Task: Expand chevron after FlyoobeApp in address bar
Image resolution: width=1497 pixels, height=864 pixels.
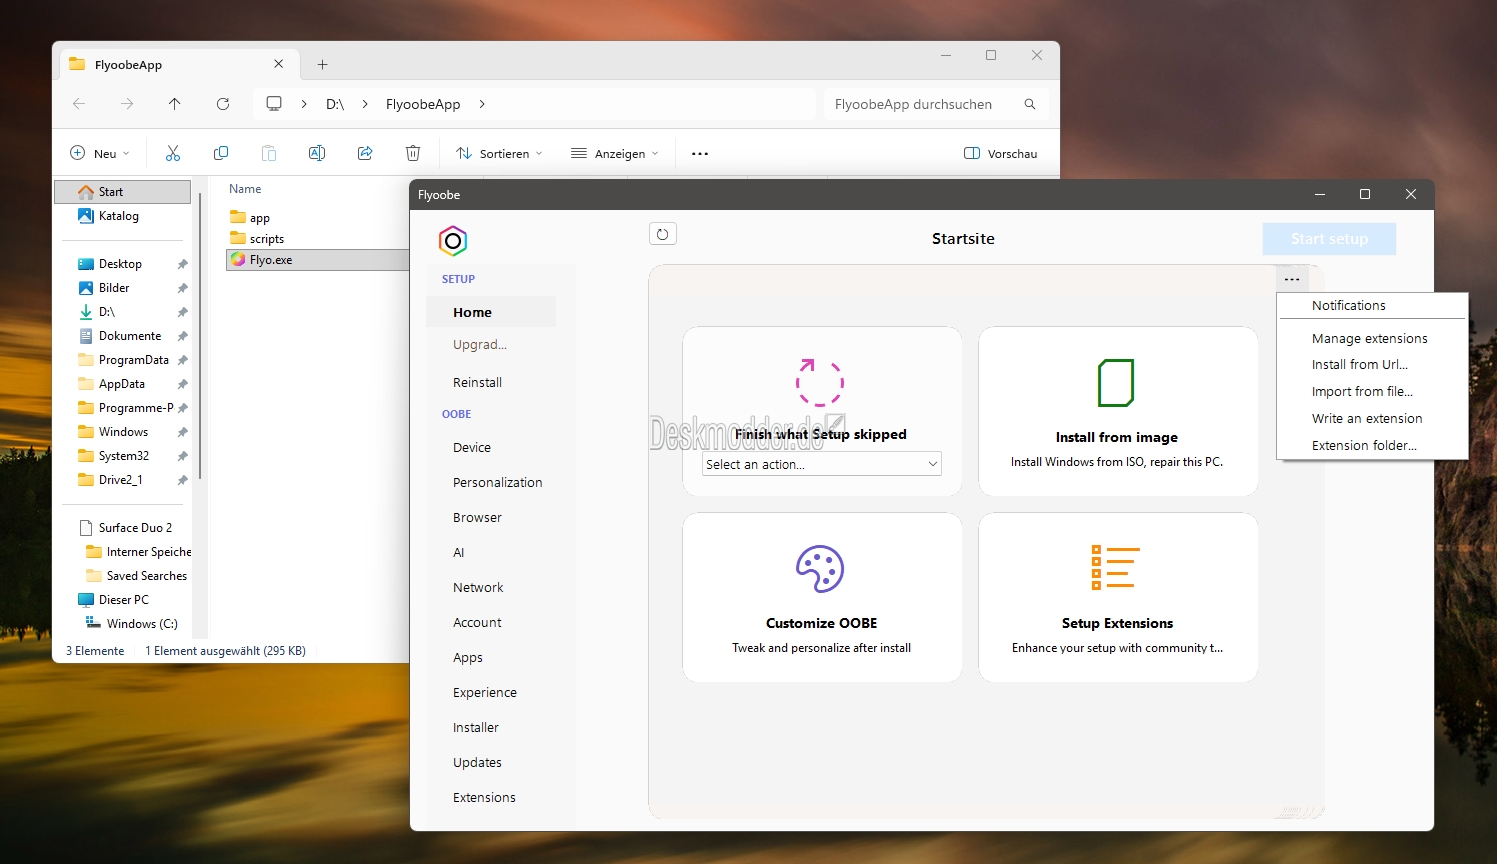Action: [x=482, y=104]
